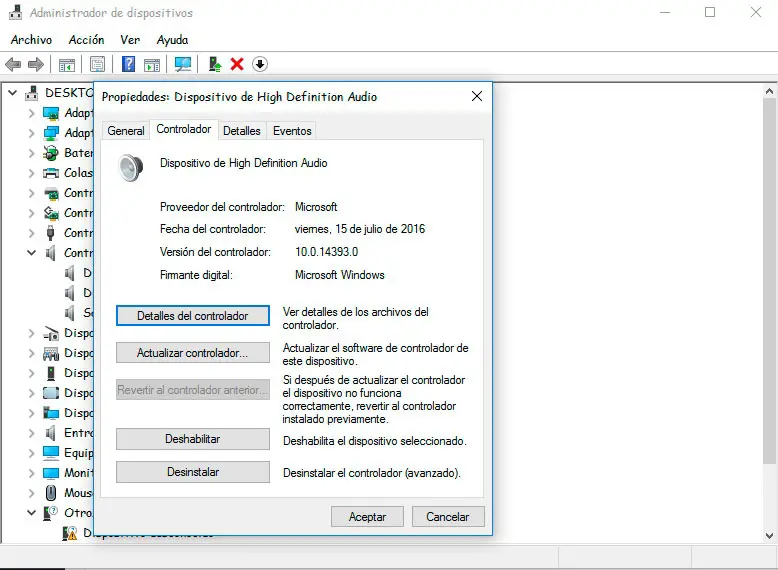Expand the Monitores tree node
This screenshot has width=778, height=570.
coord(31,473)
